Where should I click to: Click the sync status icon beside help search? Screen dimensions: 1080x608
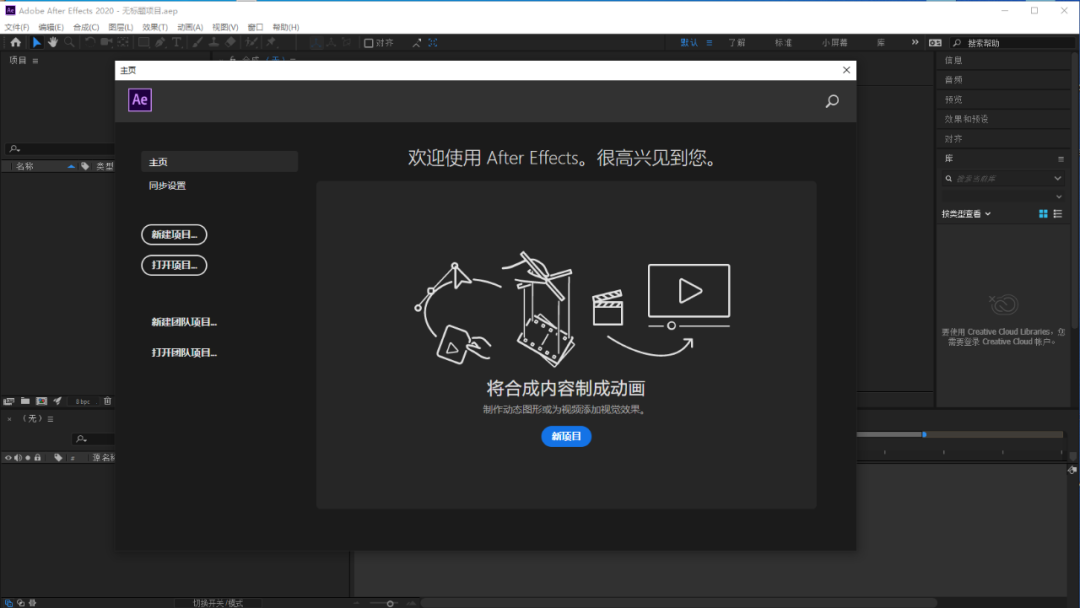click(x=935, y=43)
